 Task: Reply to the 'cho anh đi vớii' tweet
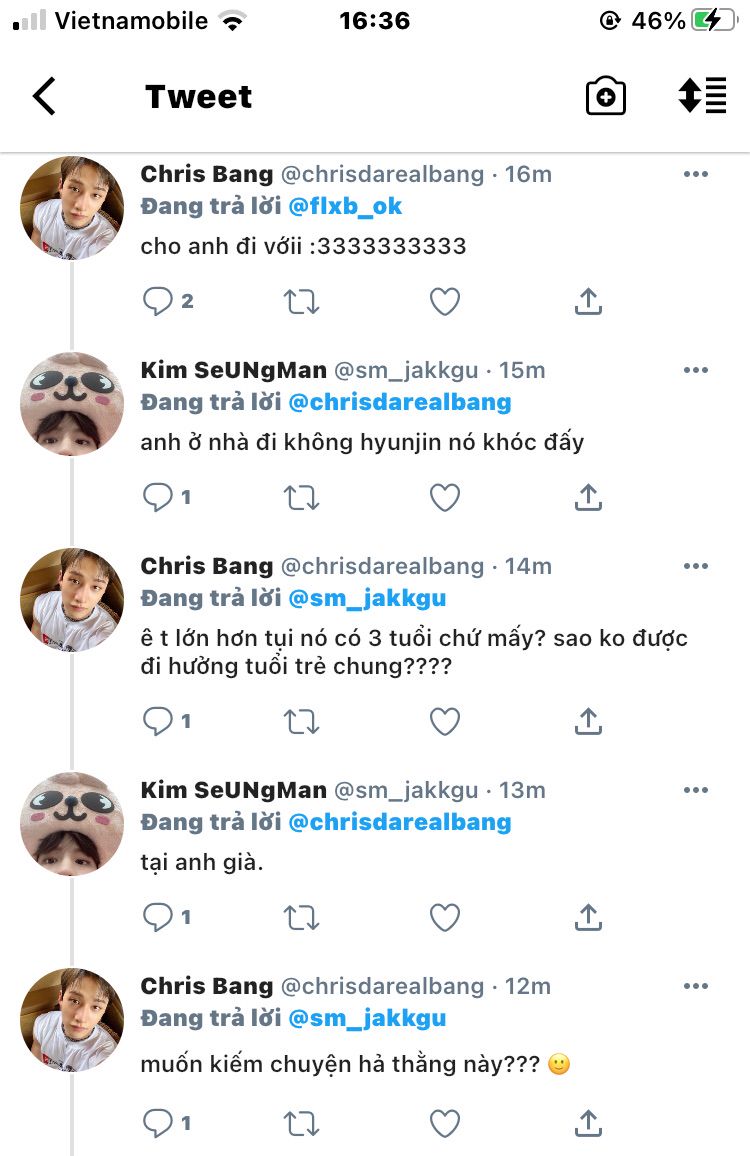pyautogui.click(x=158, y=301)
